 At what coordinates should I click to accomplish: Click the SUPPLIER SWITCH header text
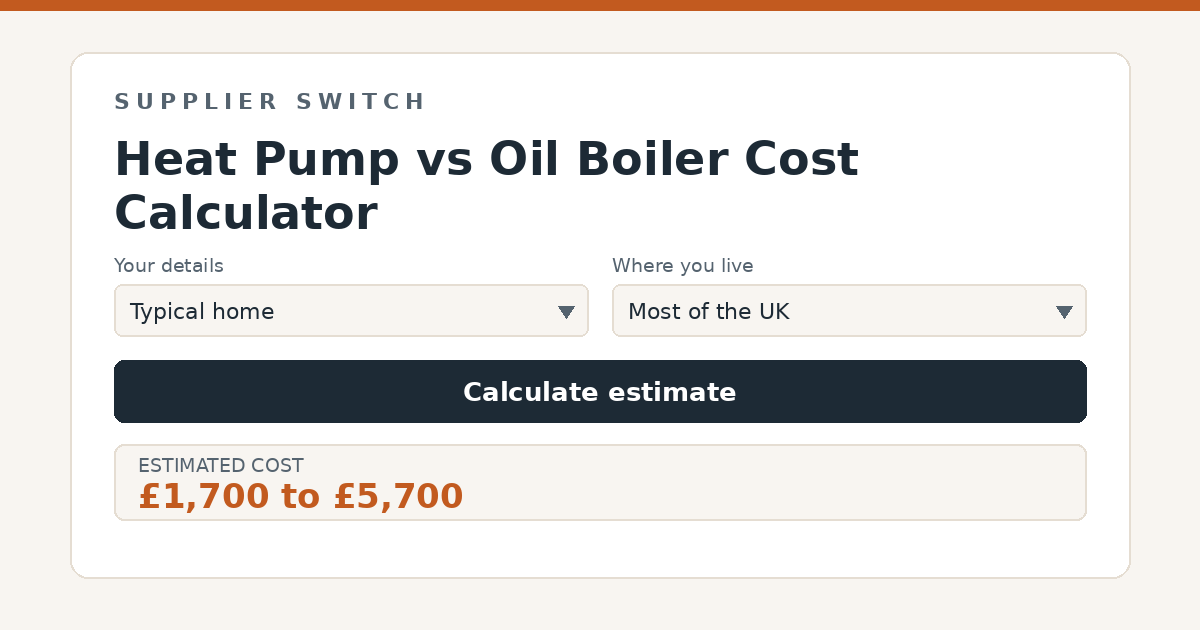270,102
